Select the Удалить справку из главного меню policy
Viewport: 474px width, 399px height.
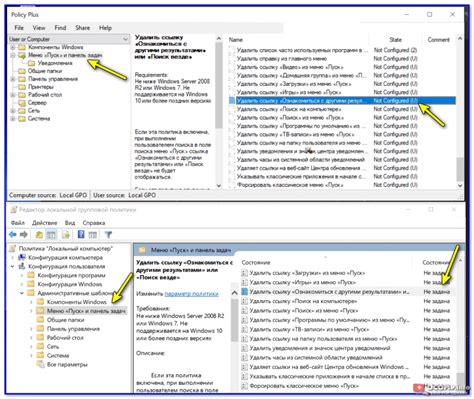click(282, 59)
